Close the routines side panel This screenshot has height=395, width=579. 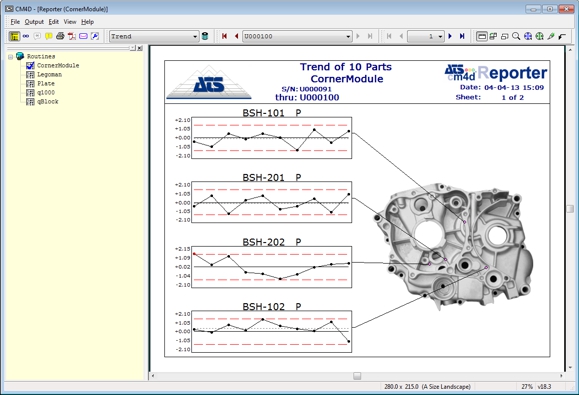click(x=140, y=48)
